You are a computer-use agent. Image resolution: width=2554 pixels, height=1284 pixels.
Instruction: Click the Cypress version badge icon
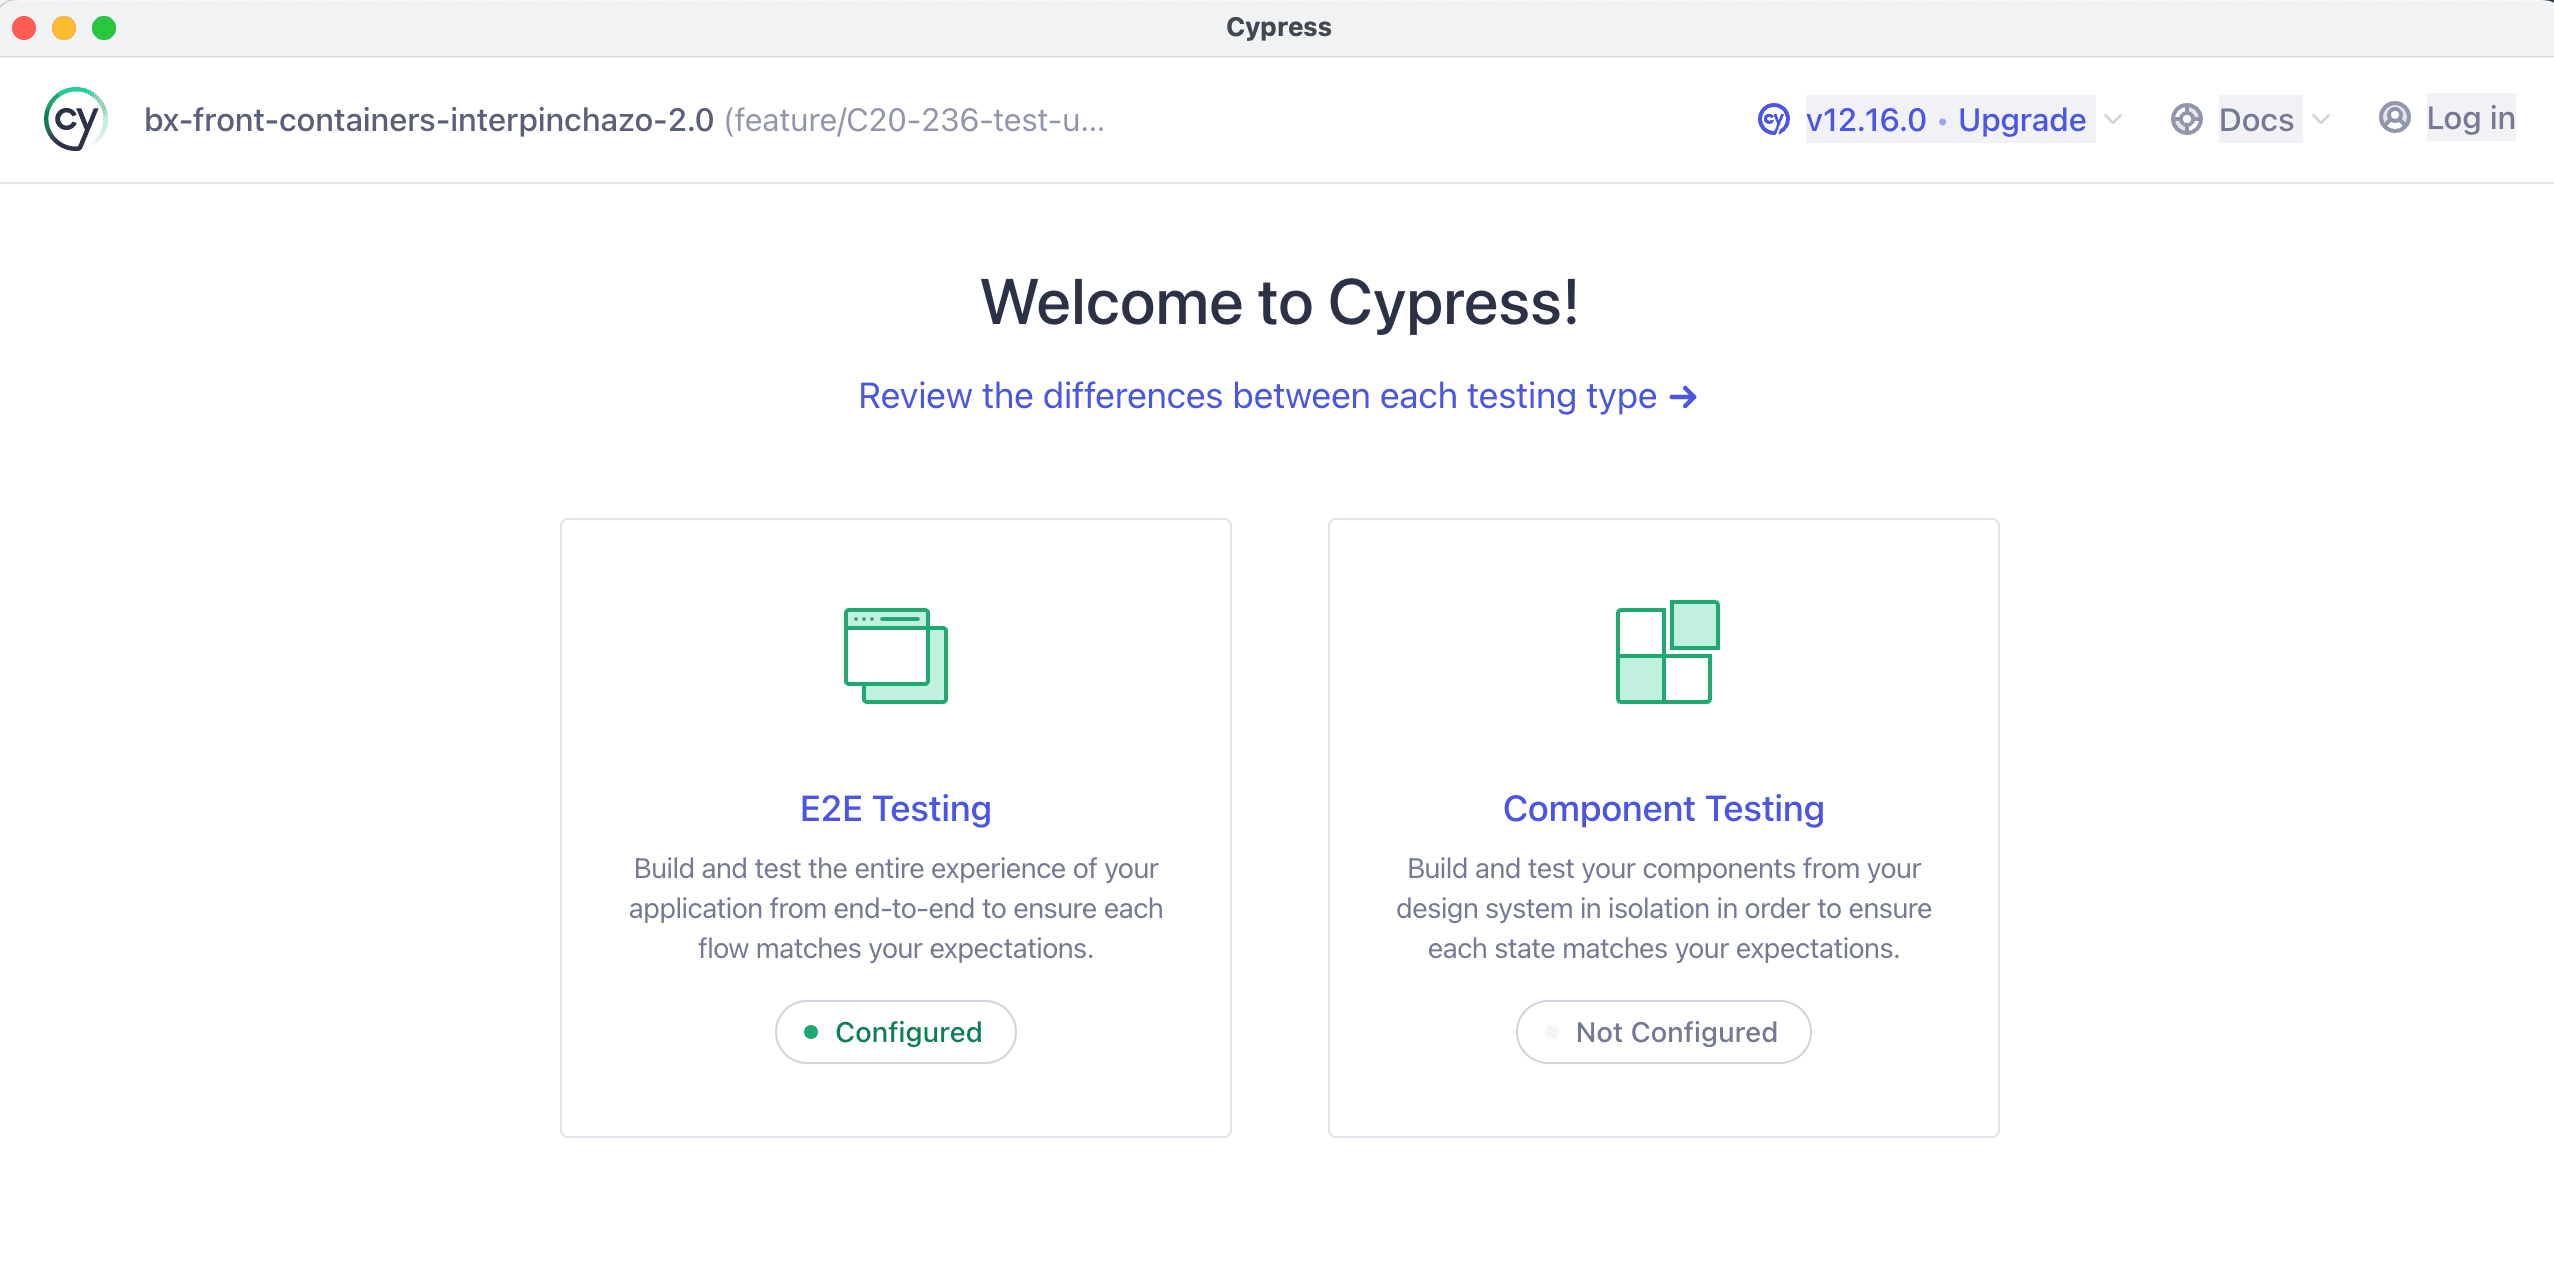click(1773, 120)
